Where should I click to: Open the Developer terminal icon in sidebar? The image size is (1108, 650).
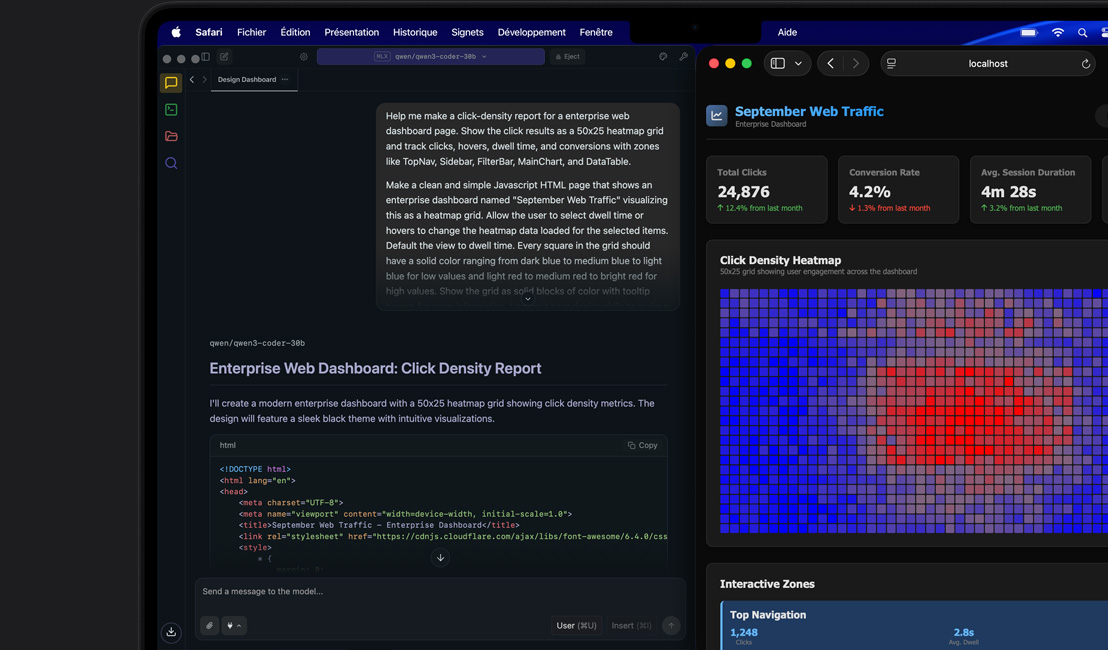pyautogui.click(x=171, y=110)
